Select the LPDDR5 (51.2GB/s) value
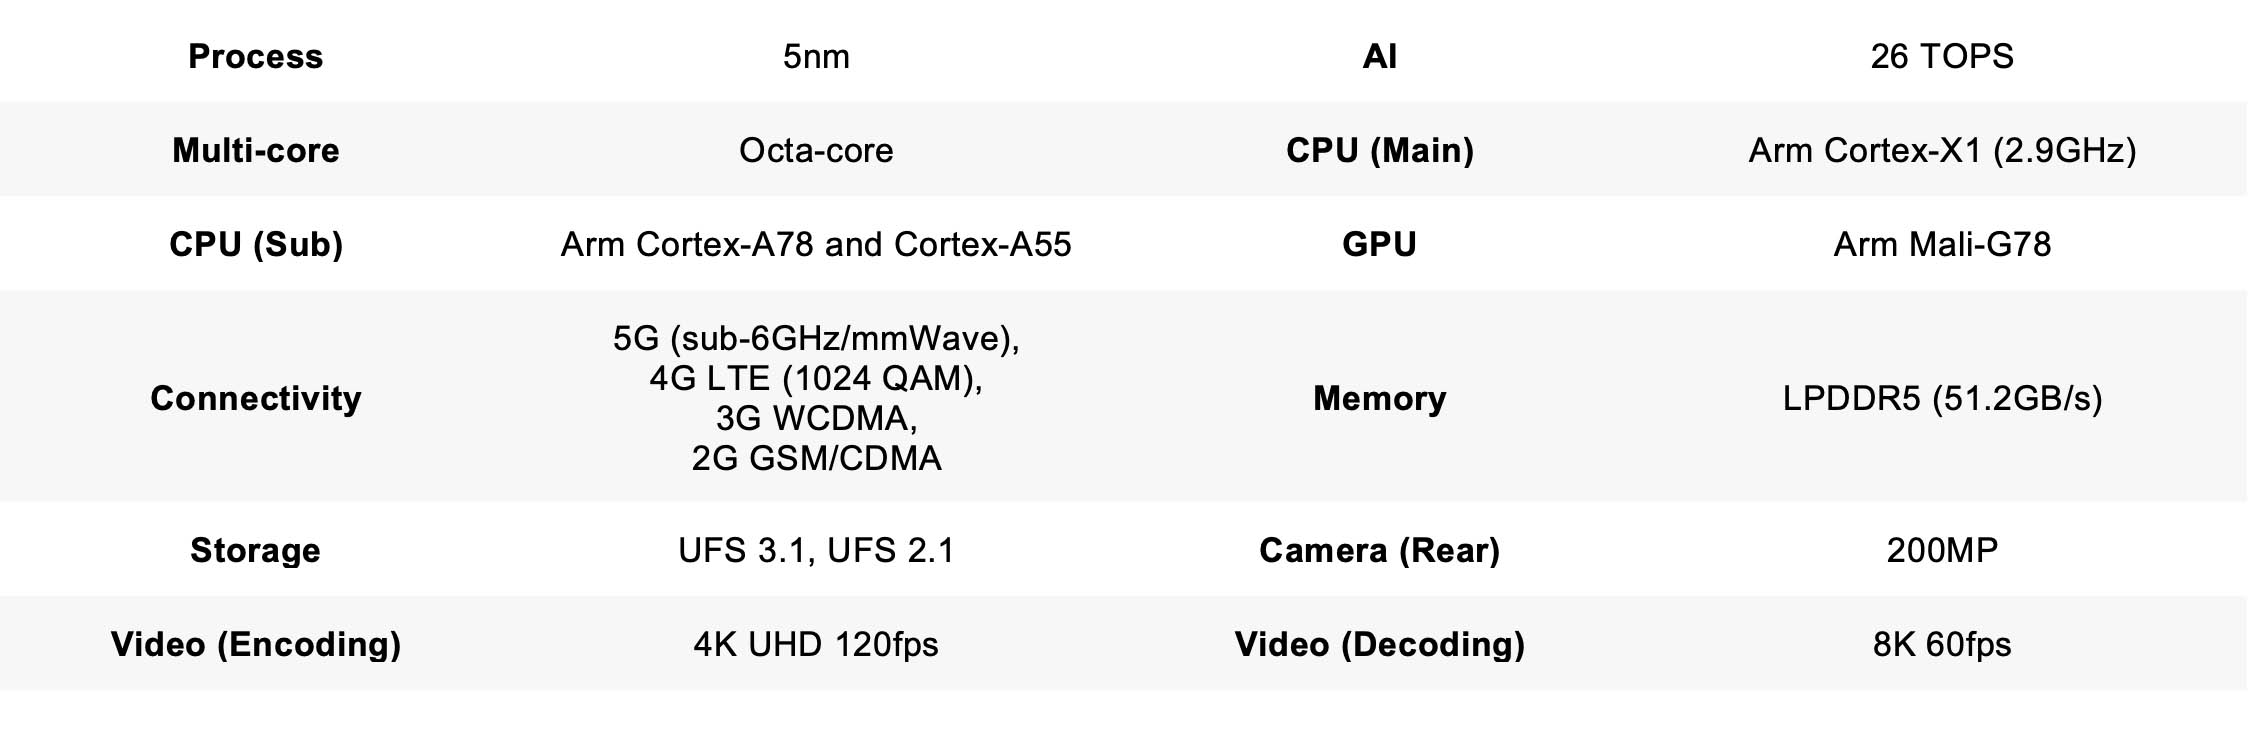 point(1941,398)
